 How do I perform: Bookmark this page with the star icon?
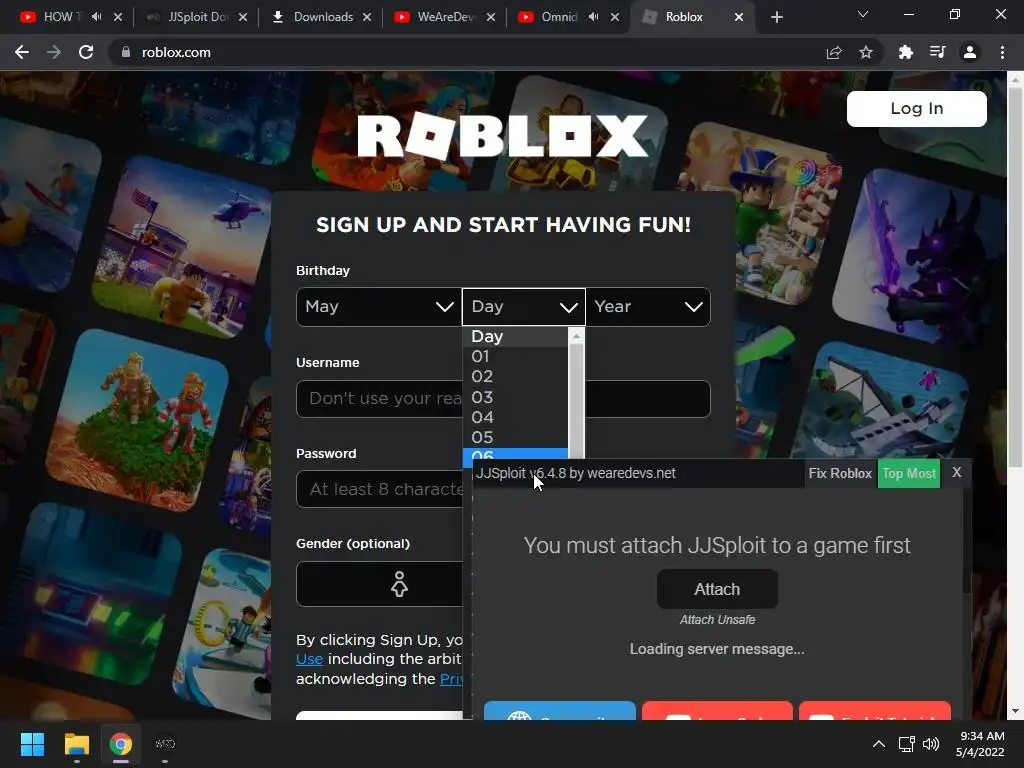point(866,52)
